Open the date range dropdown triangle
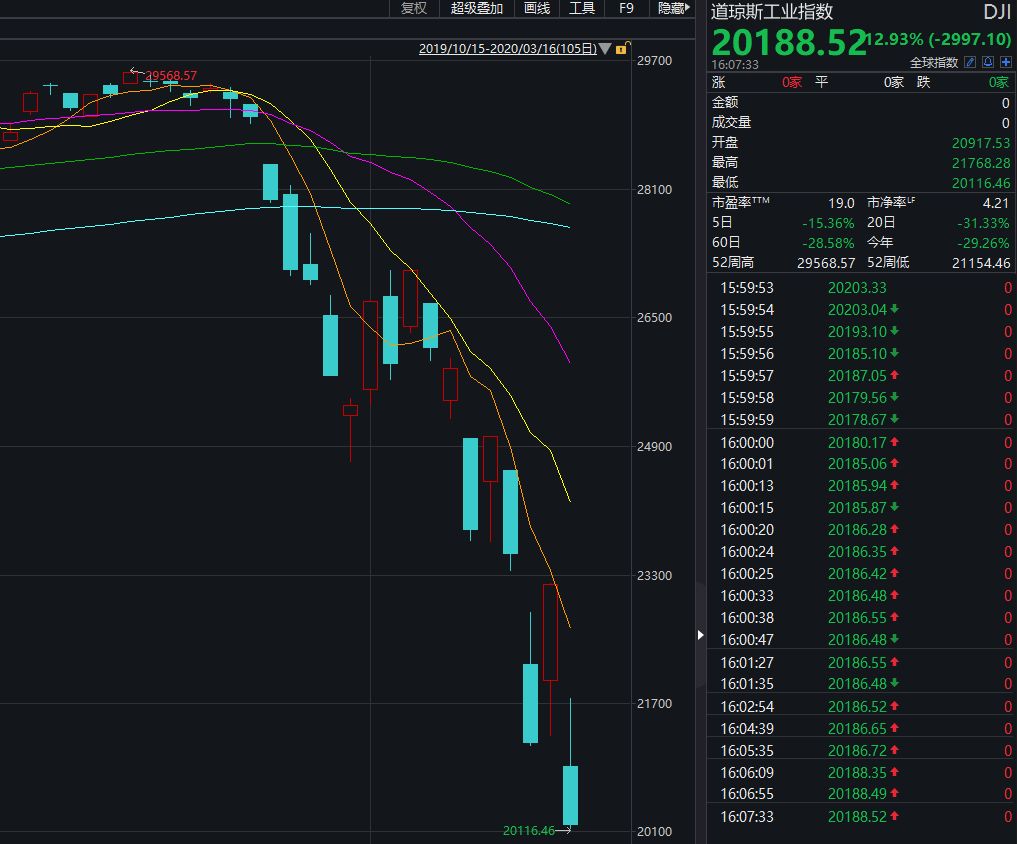This screenshot has height=844, width=1017. (605, 49)
